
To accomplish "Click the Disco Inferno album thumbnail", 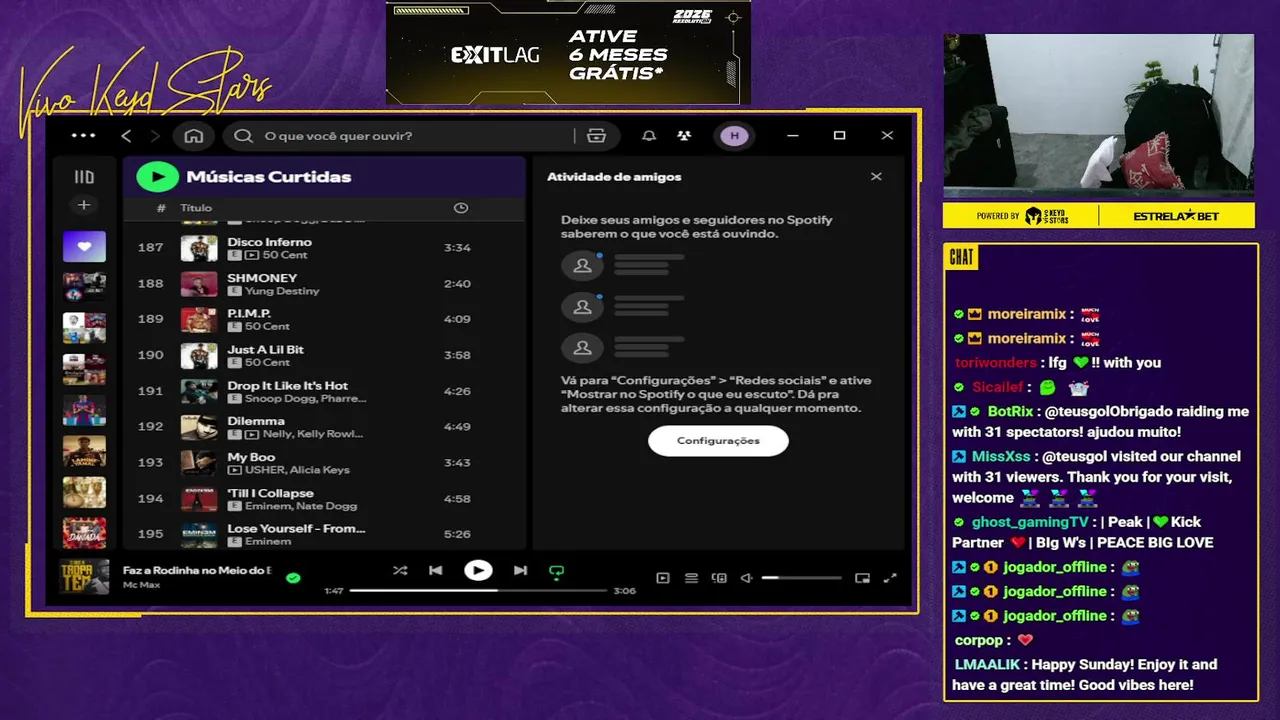I will click(x=199, y=248).
